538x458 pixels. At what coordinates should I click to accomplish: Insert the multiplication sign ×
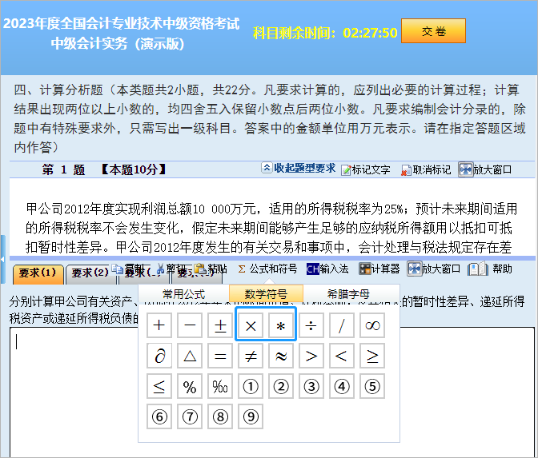tap(250, 325)
